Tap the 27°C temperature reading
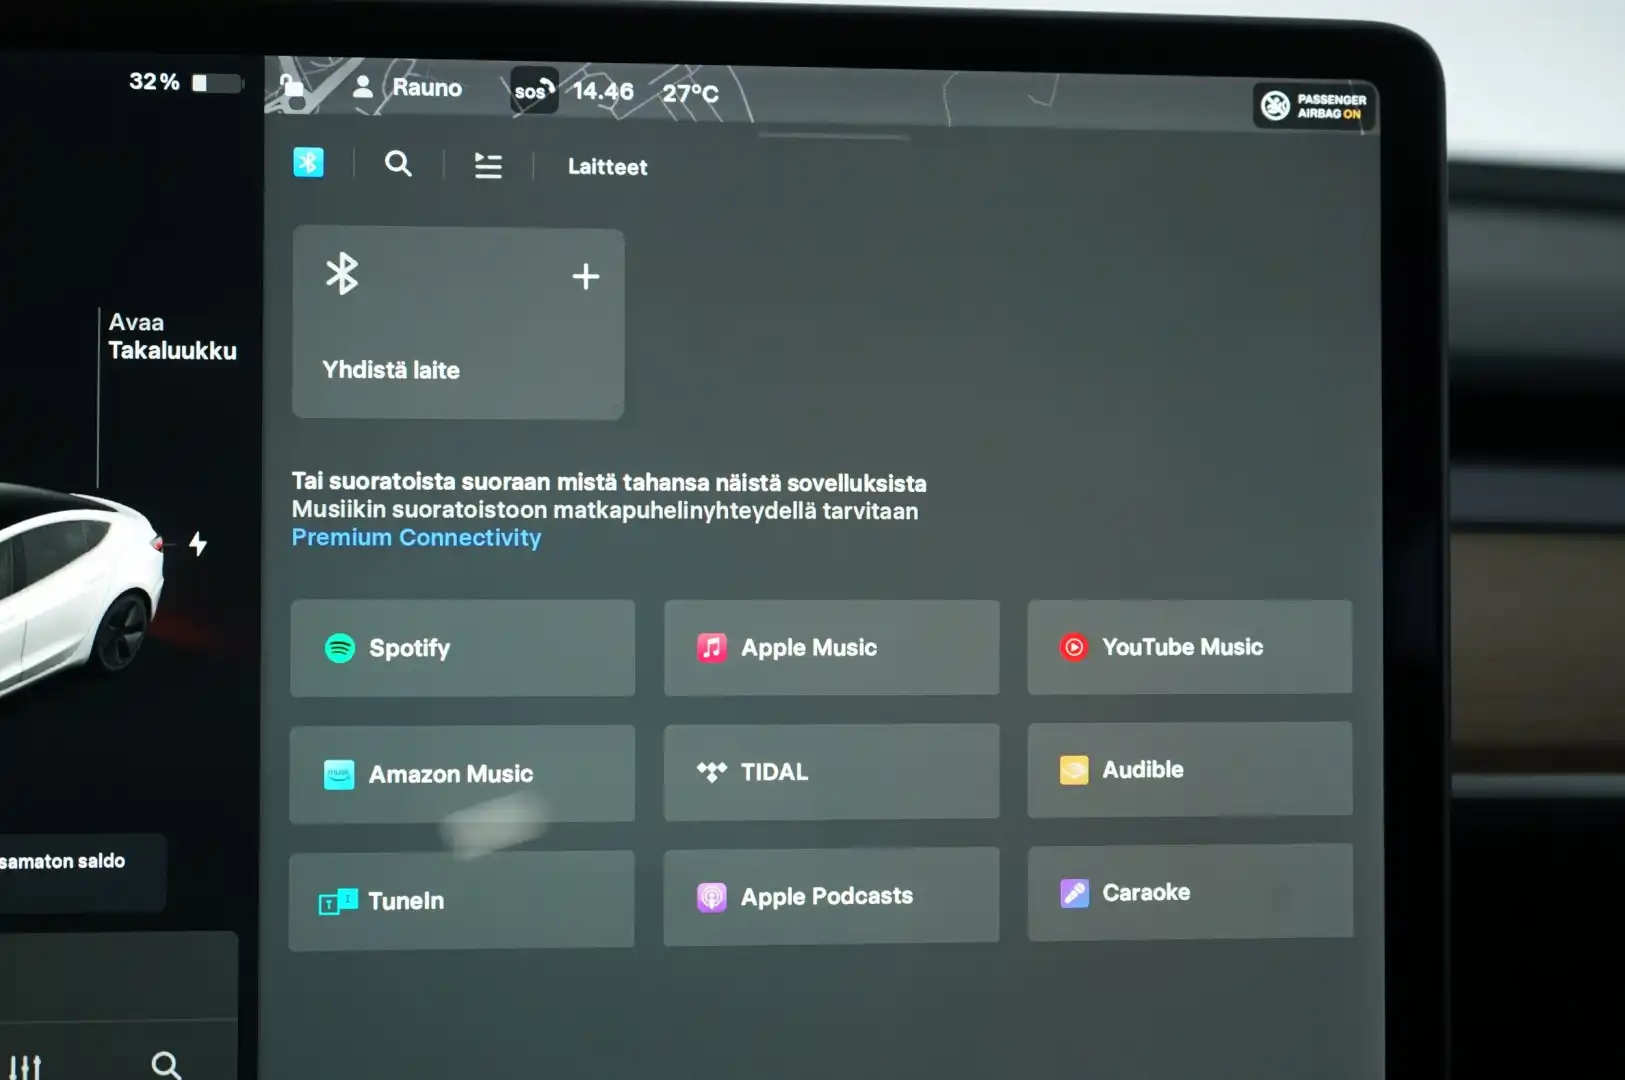This screenshot has width=1625, height=1080. pyautogui.click(x=690, y=94)
